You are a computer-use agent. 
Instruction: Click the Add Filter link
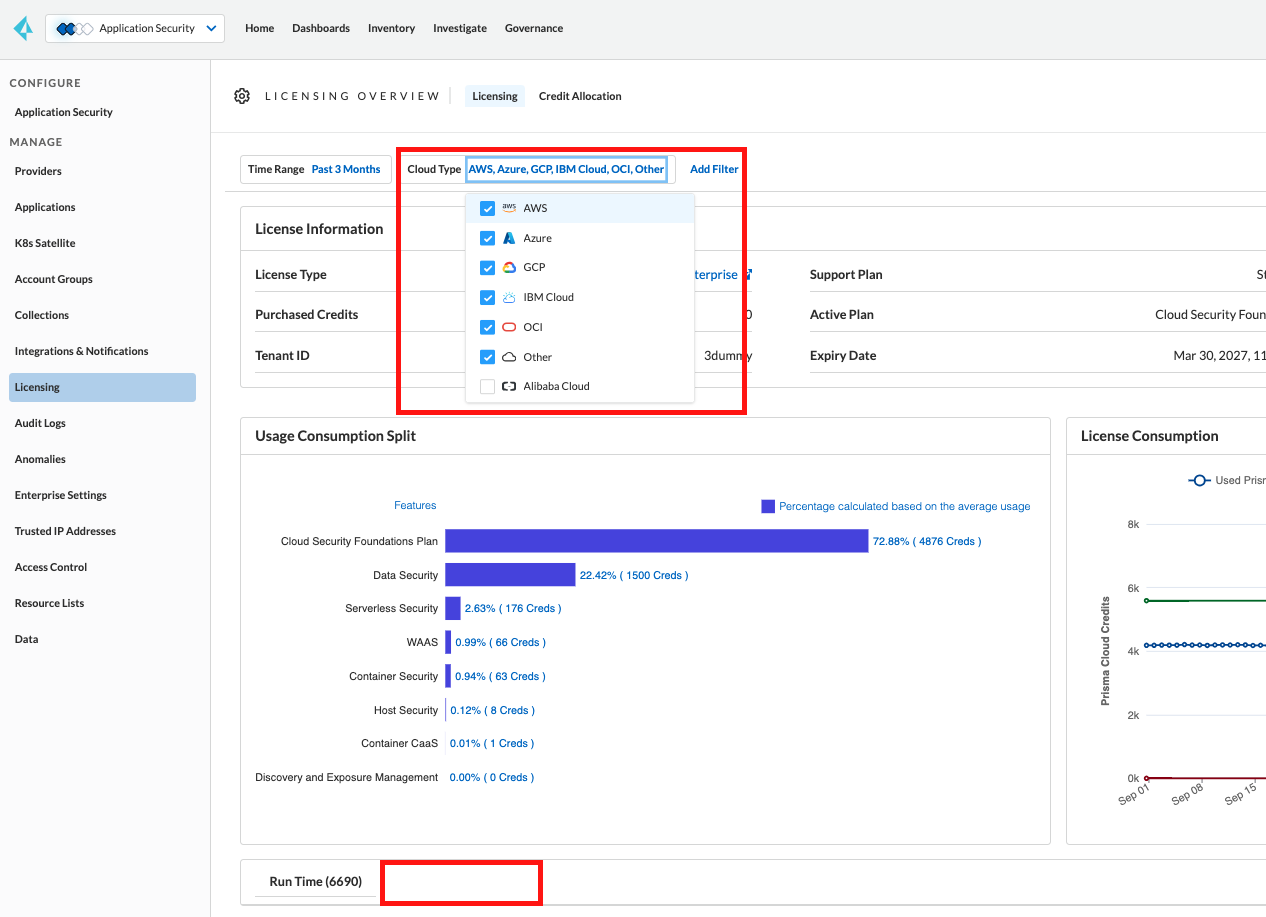714,169
